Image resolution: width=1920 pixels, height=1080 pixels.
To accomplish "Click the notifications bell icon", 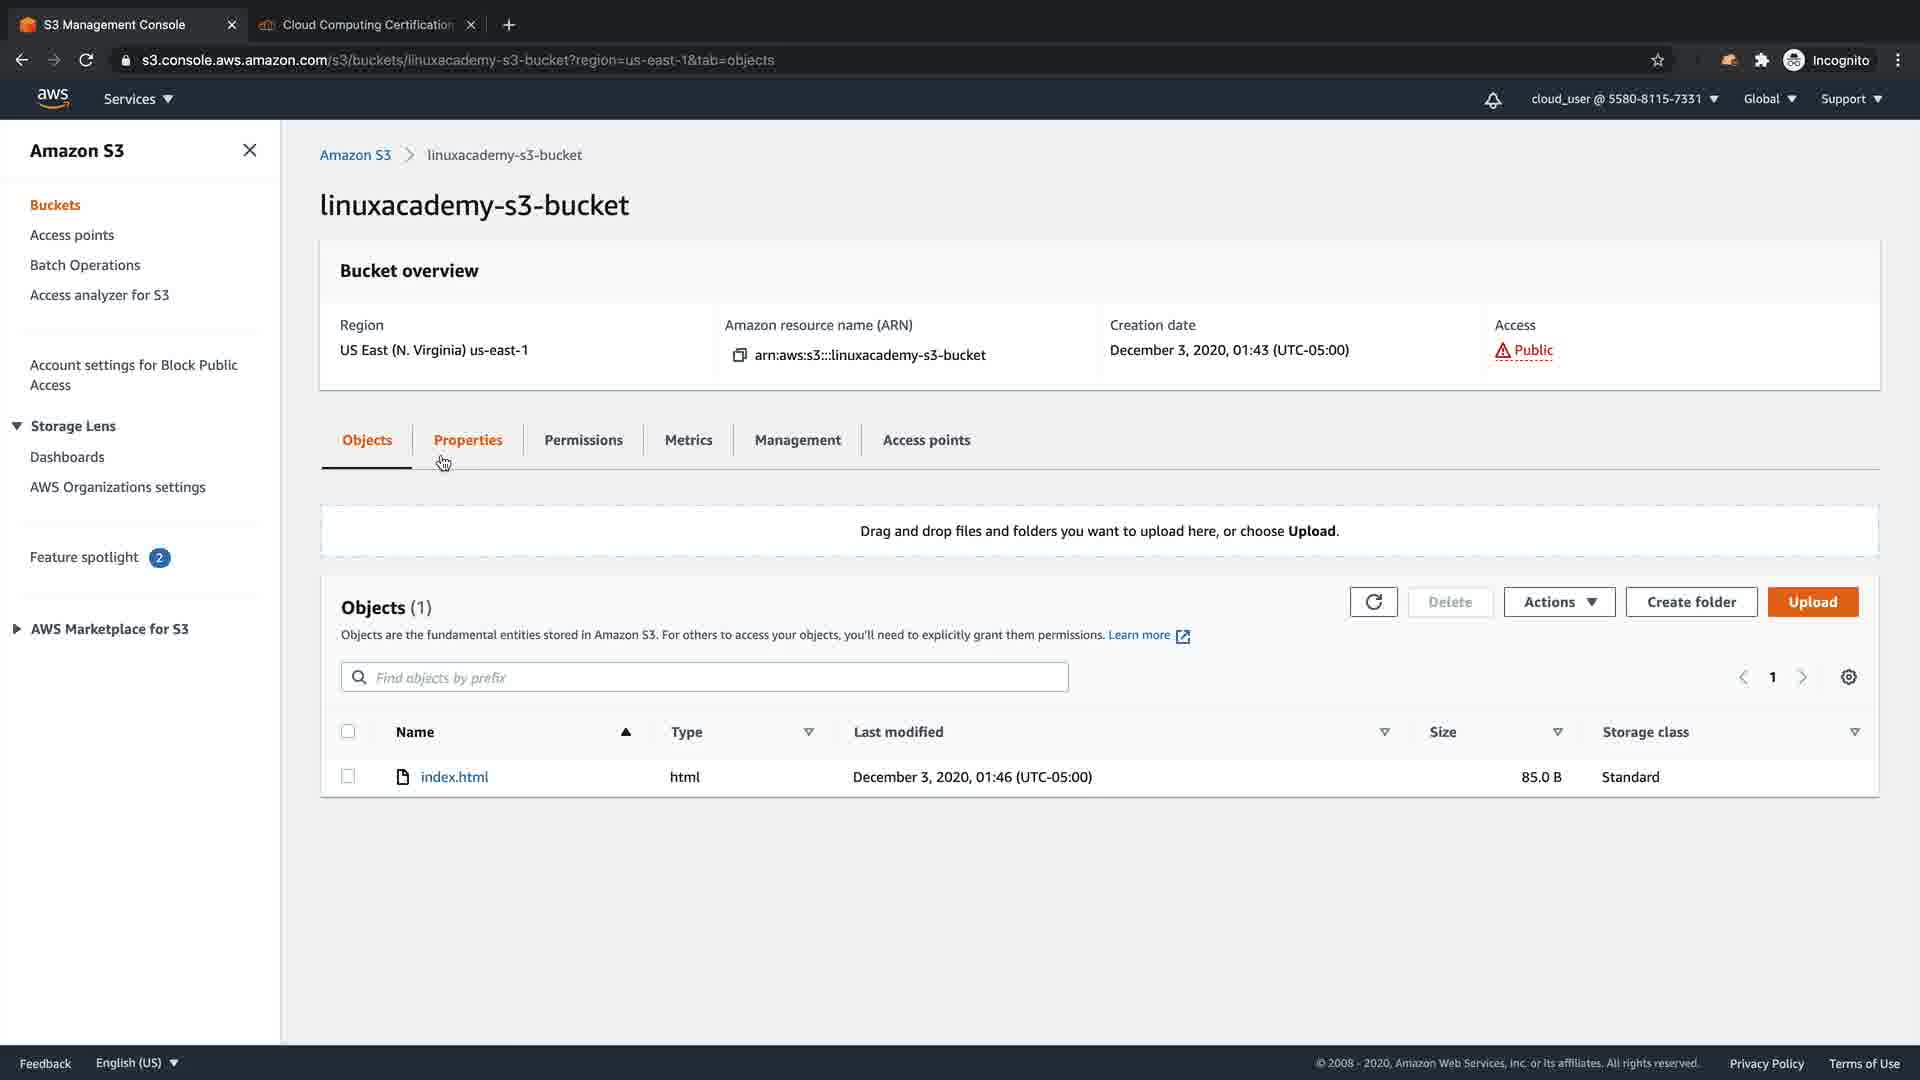I will point(1492,99).
